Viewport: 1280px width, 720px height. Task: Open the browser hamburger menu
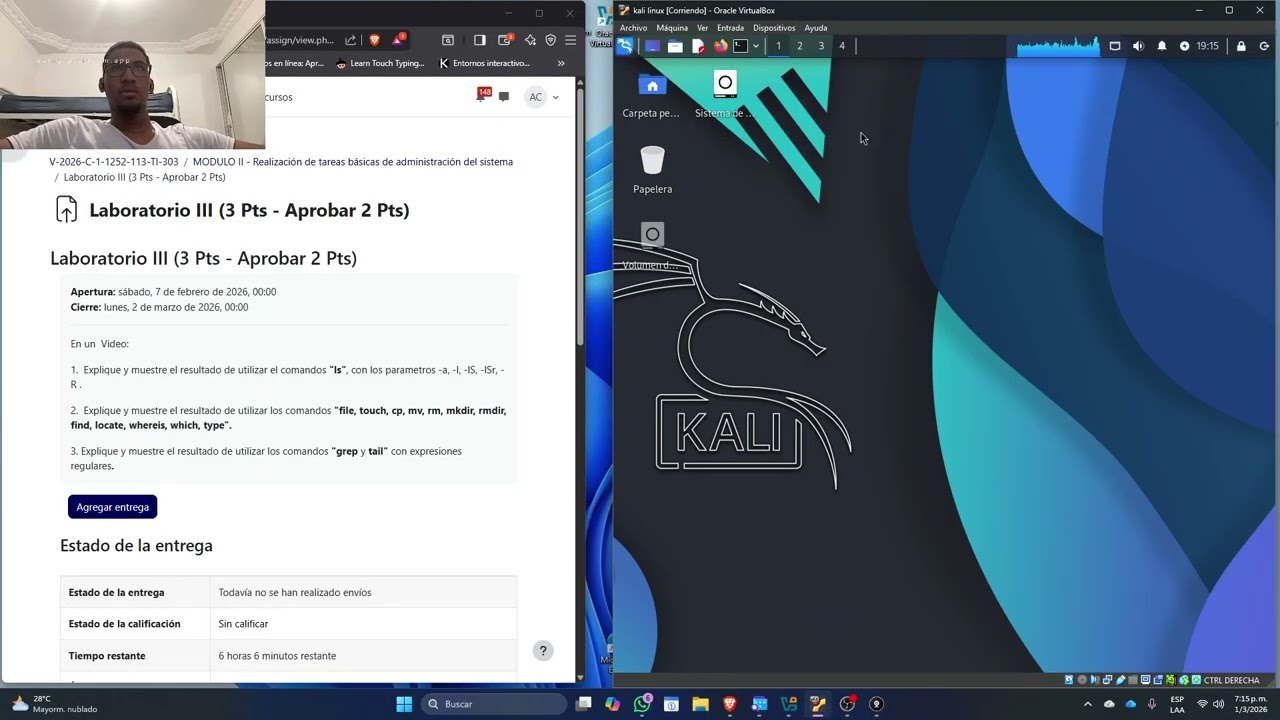click(x=570, y=40)
